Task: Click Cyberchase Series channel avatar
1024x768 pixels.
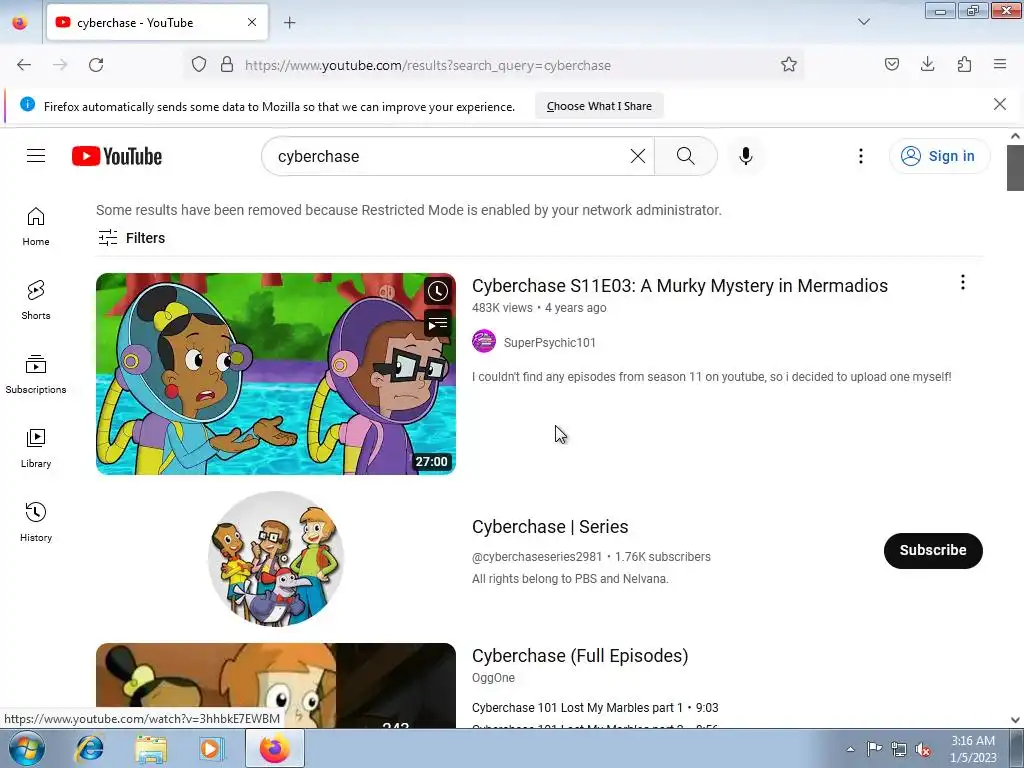Action: (x=276, y=558)
